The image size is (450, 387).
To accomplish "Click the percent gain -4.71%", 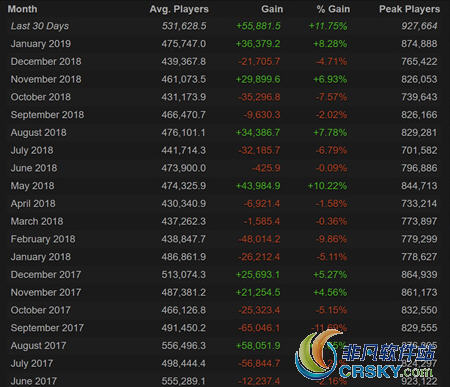I will pyautogui.click(x=331, y=61).
